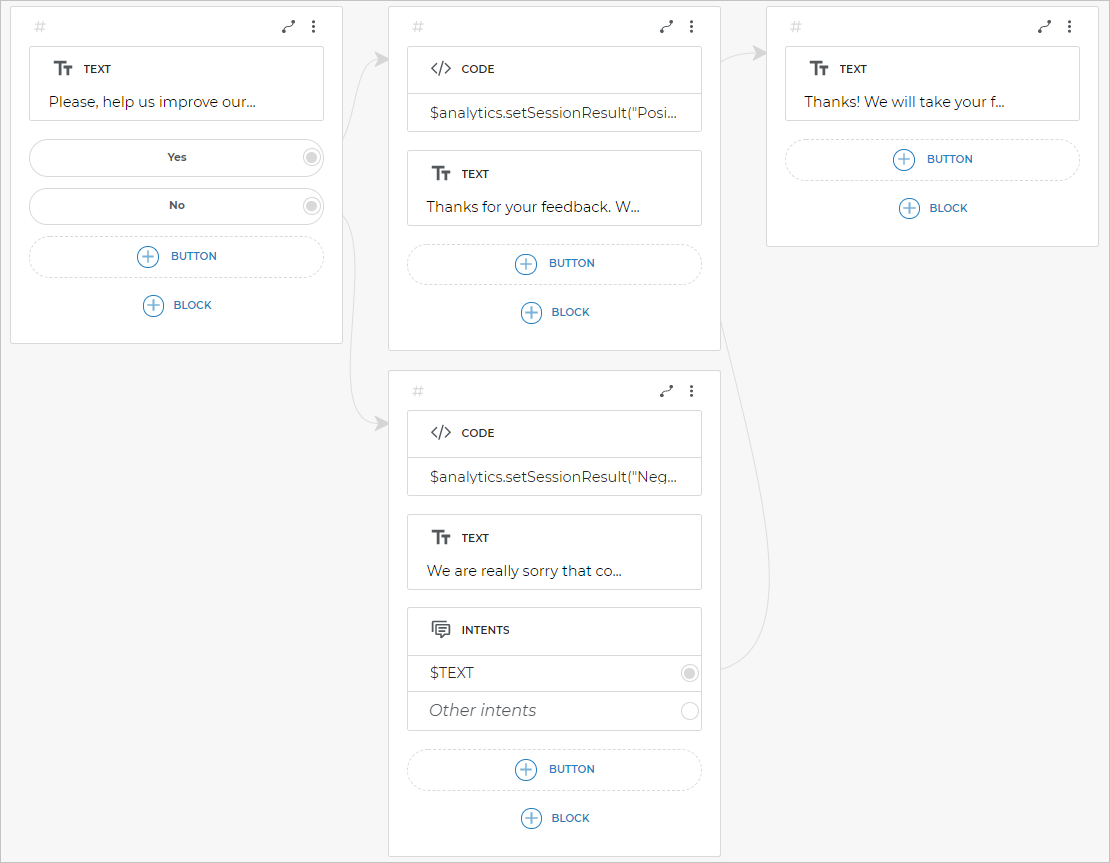The height and width of the screenshot is (863, 1110).
Task: Select the No button connector dot
Action: tap(311, 206)
